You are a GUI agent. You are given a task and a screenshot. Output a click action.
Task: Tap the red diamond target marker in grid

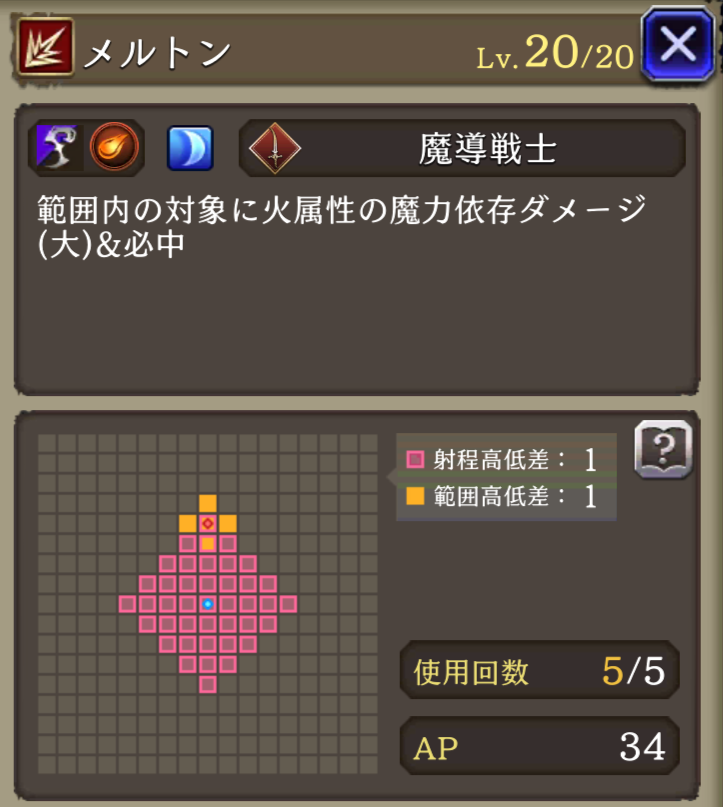point(208,523)
